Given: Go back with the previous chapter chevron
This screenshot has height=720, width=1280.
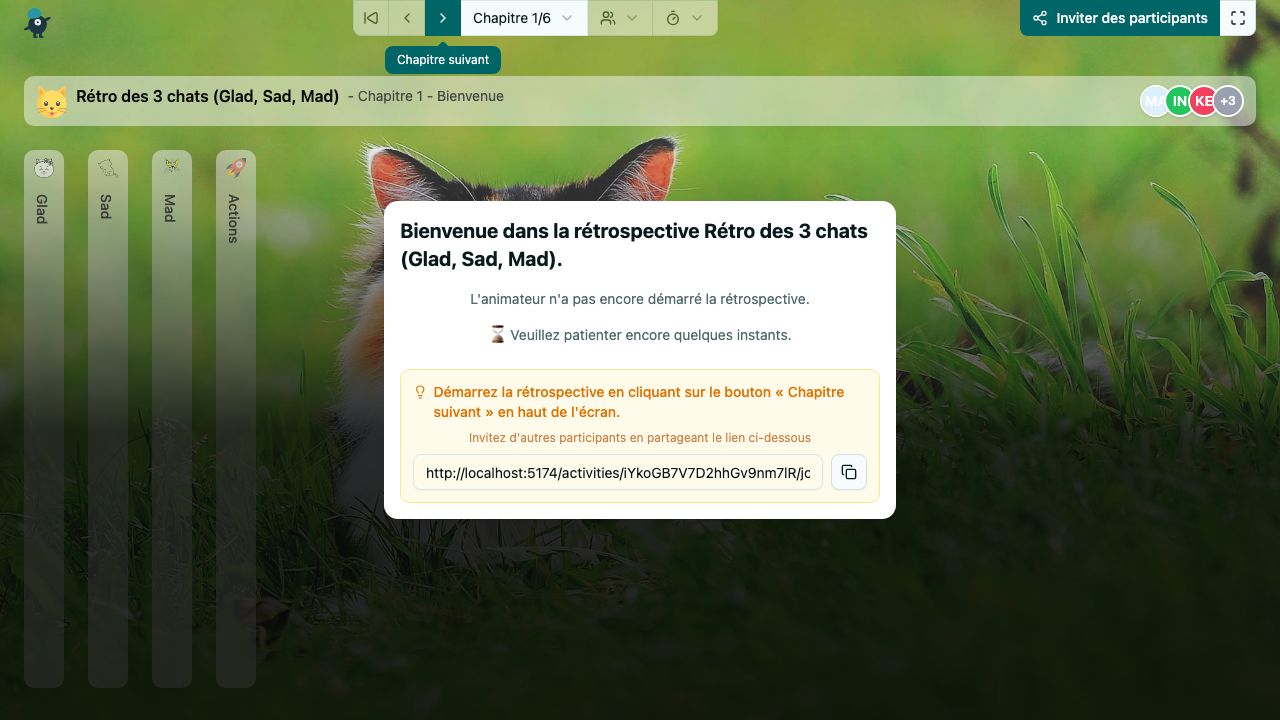Looking at the screenshot, I should (x=406, y=17).
